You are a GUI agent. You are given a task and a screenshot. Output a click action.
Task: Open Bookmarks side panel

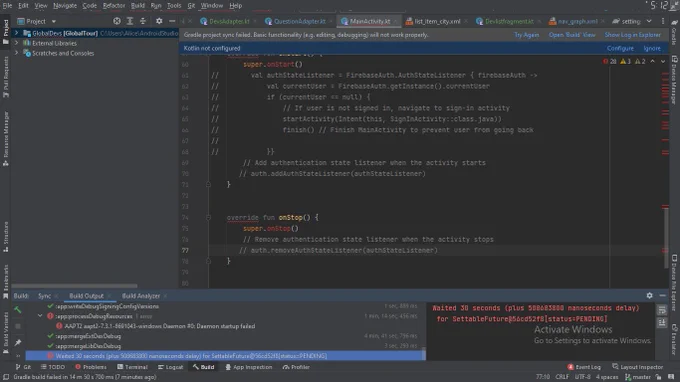tap(6, 282)
